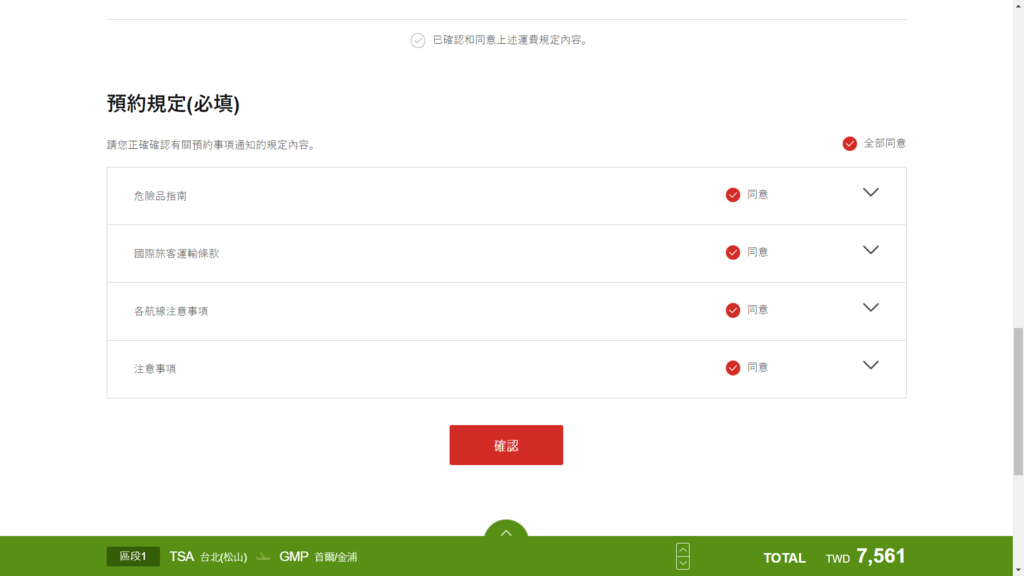Click the scrollbar up arrow
The height and width of the screenshot is (576, 1024).
tap(1018, 5)
